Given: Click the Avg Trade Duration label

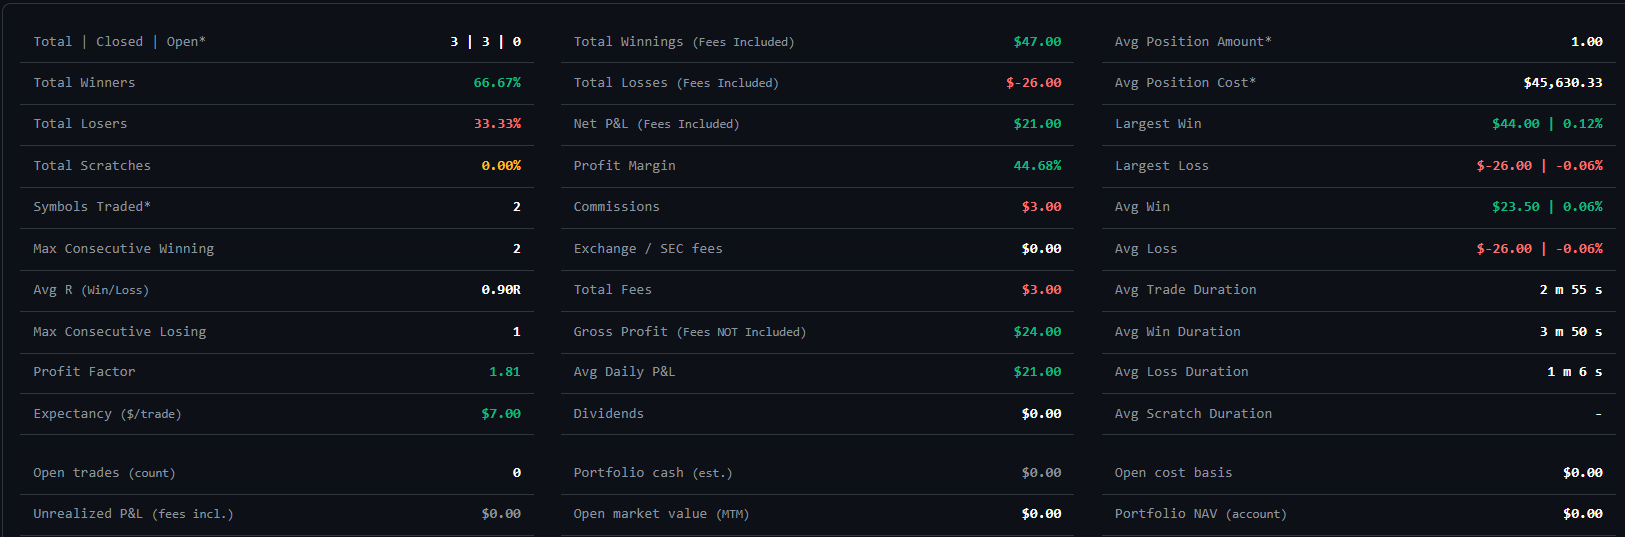Looking at the screenshot, I should point(1185,290).
